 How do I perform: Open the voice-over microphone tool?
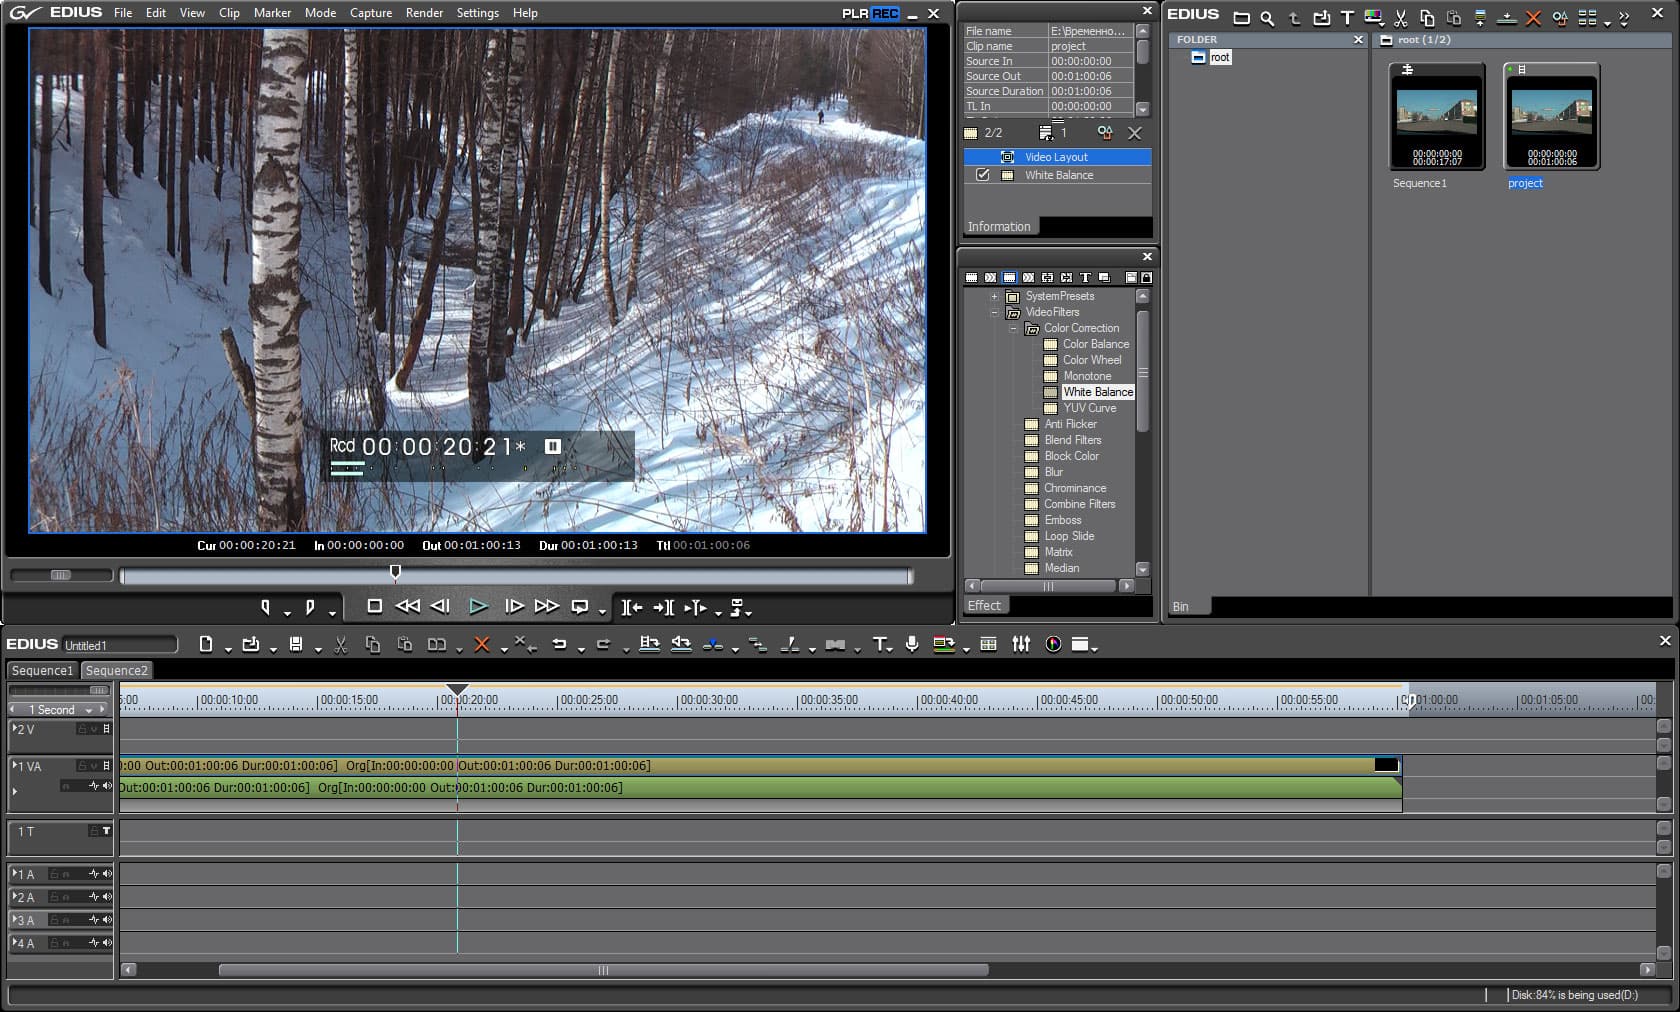pos(912,645)
